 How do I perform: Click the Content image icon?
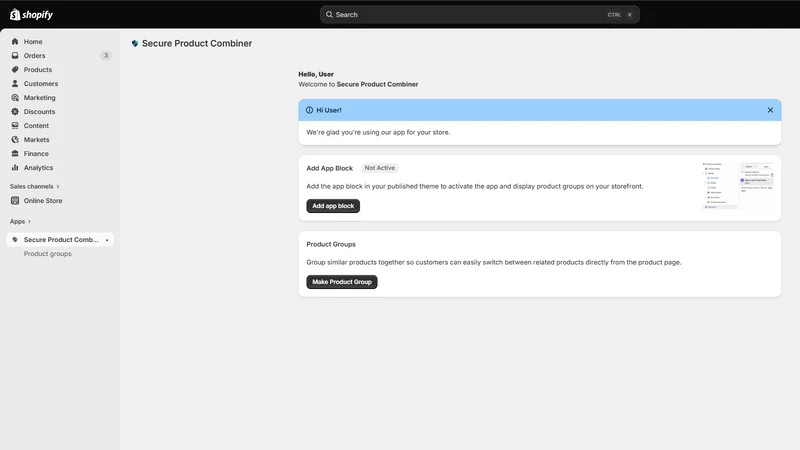15,126
